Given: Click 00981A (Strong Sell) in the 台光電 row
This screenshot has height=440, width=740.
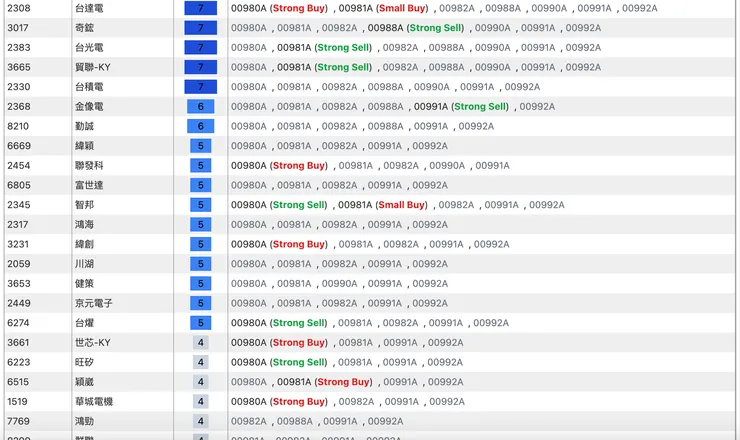Looking at the screenshot, I should 325,48.
